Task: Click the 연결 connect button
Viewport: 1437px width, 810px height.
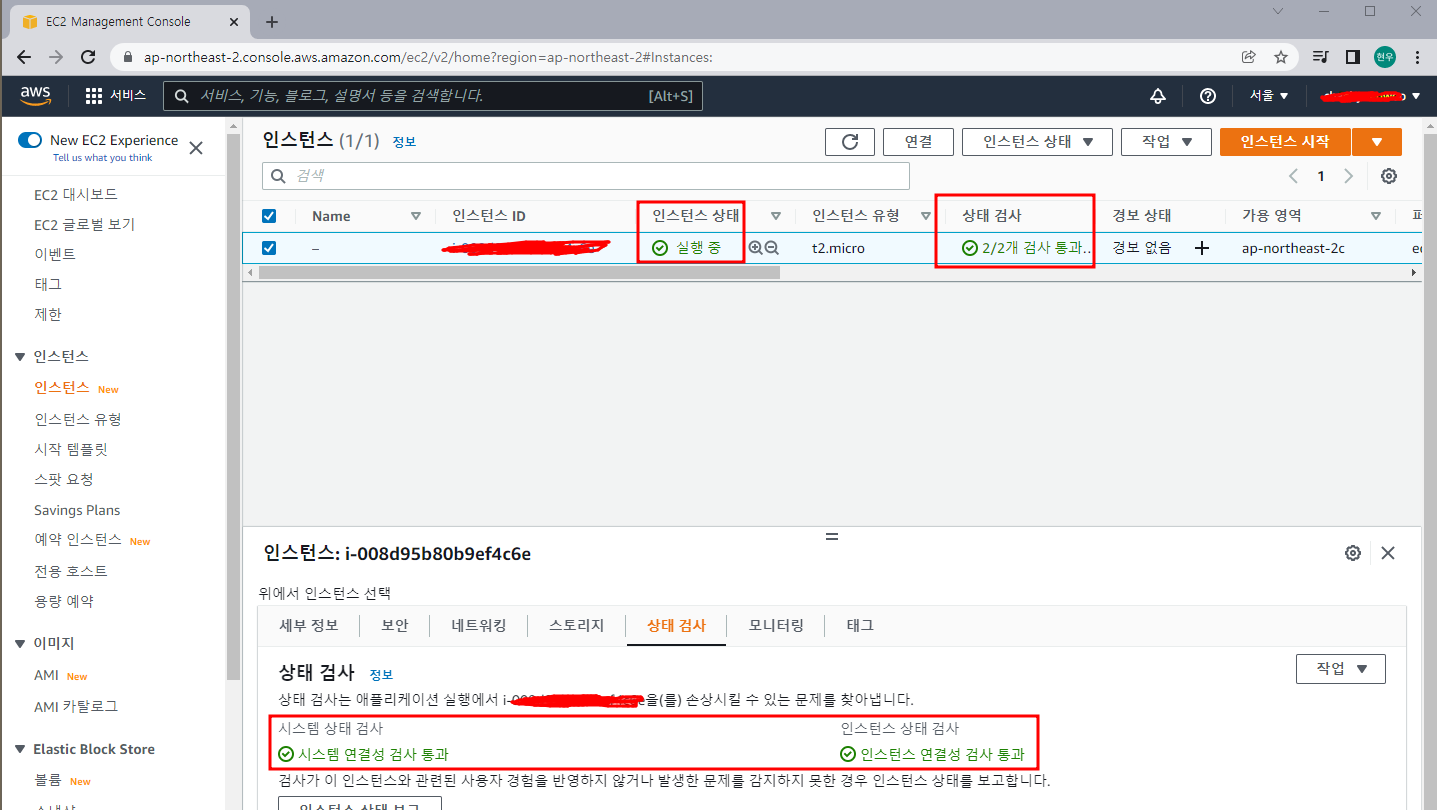Action: point(917,141)
